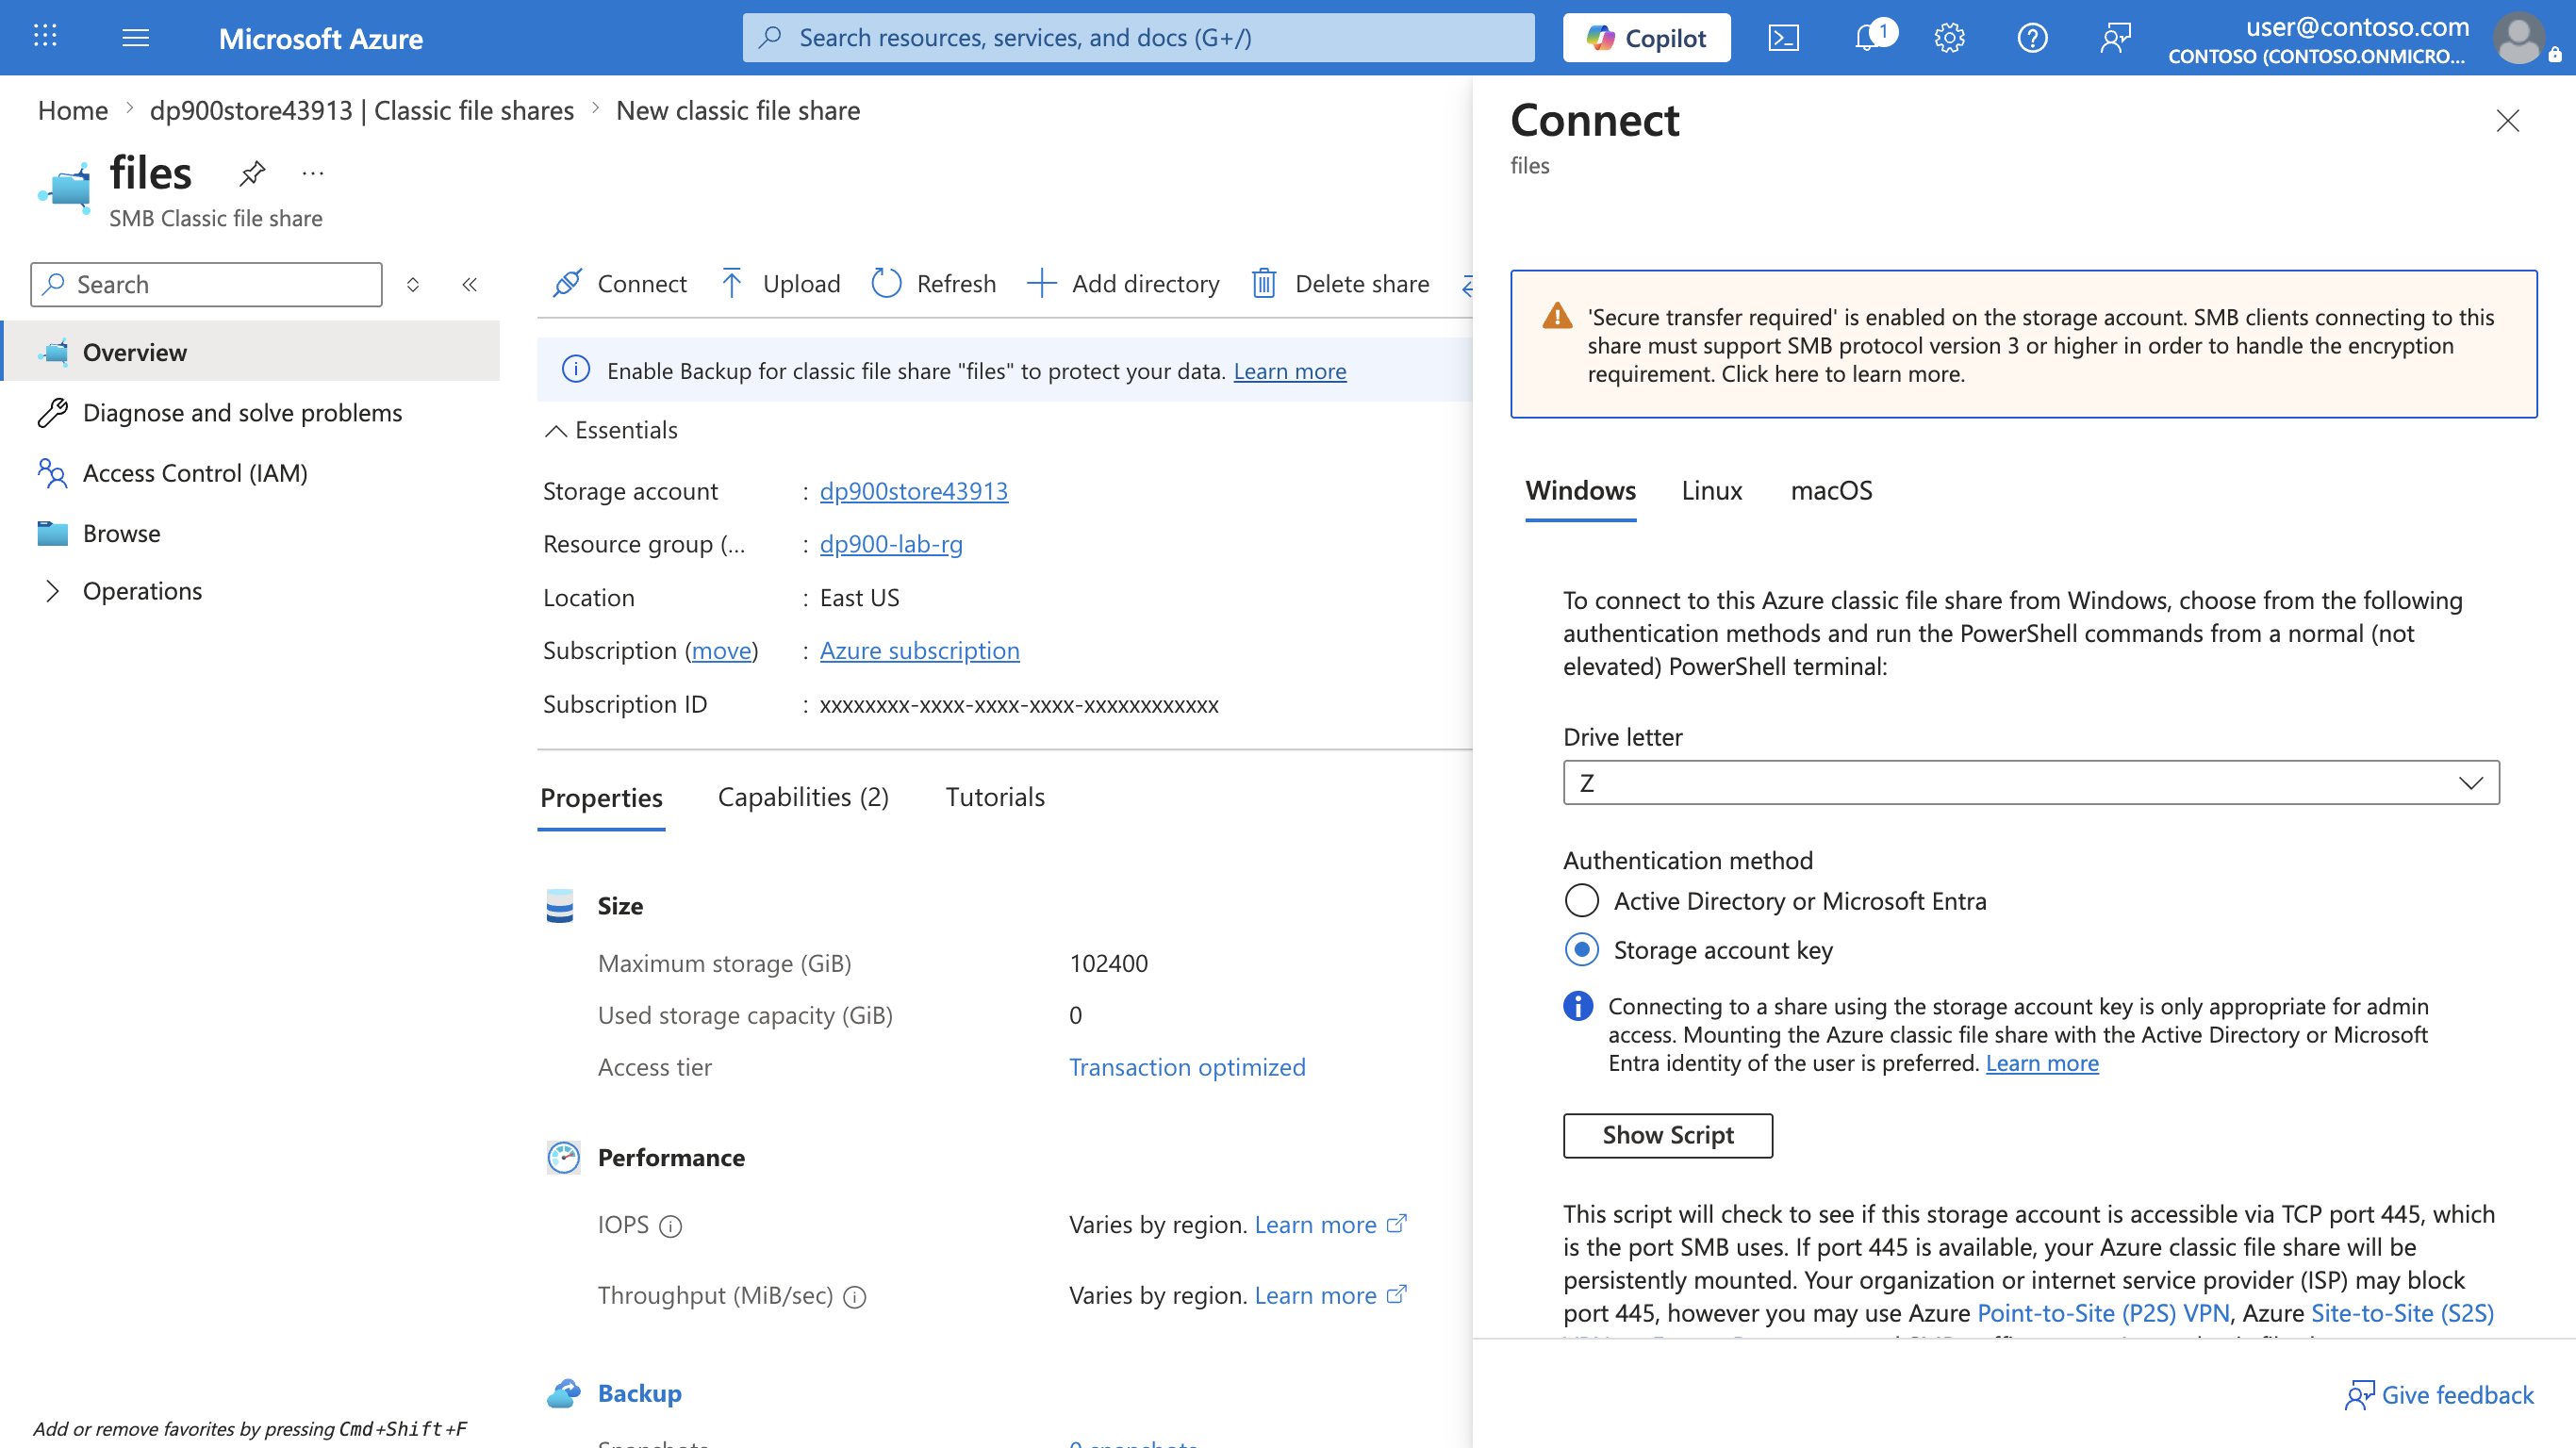Click Delete share in toolbar
This screenshot has height=1448, width=2576.
pyautogui.click(x=1340, y=284)
